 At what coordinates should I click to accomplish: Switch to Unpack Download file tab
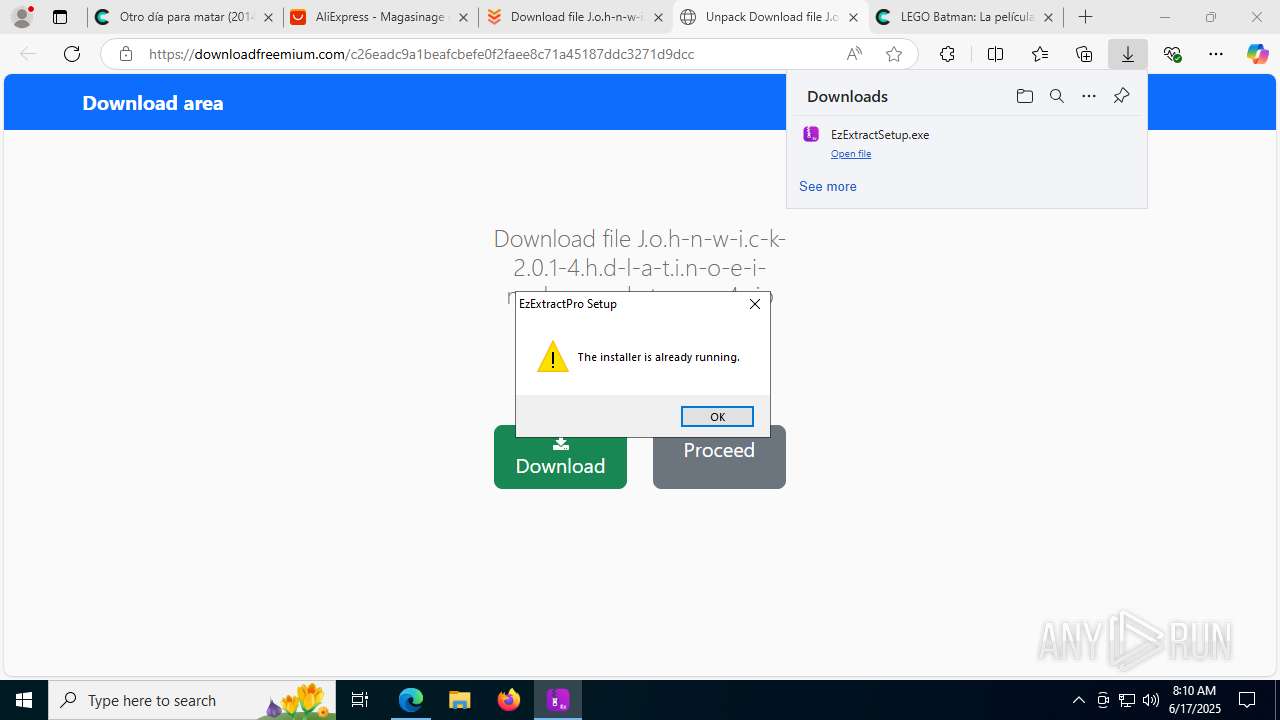click(x=769, y=17)
